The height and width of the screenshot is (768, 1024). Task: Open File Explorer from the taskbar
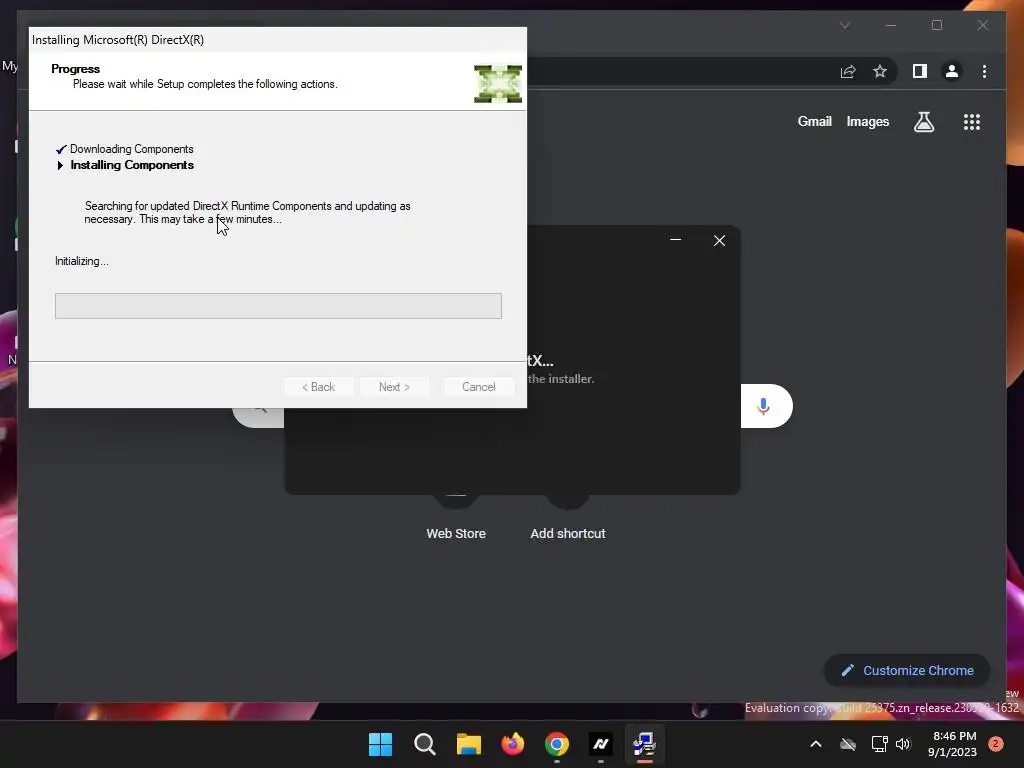click(468, 744)
